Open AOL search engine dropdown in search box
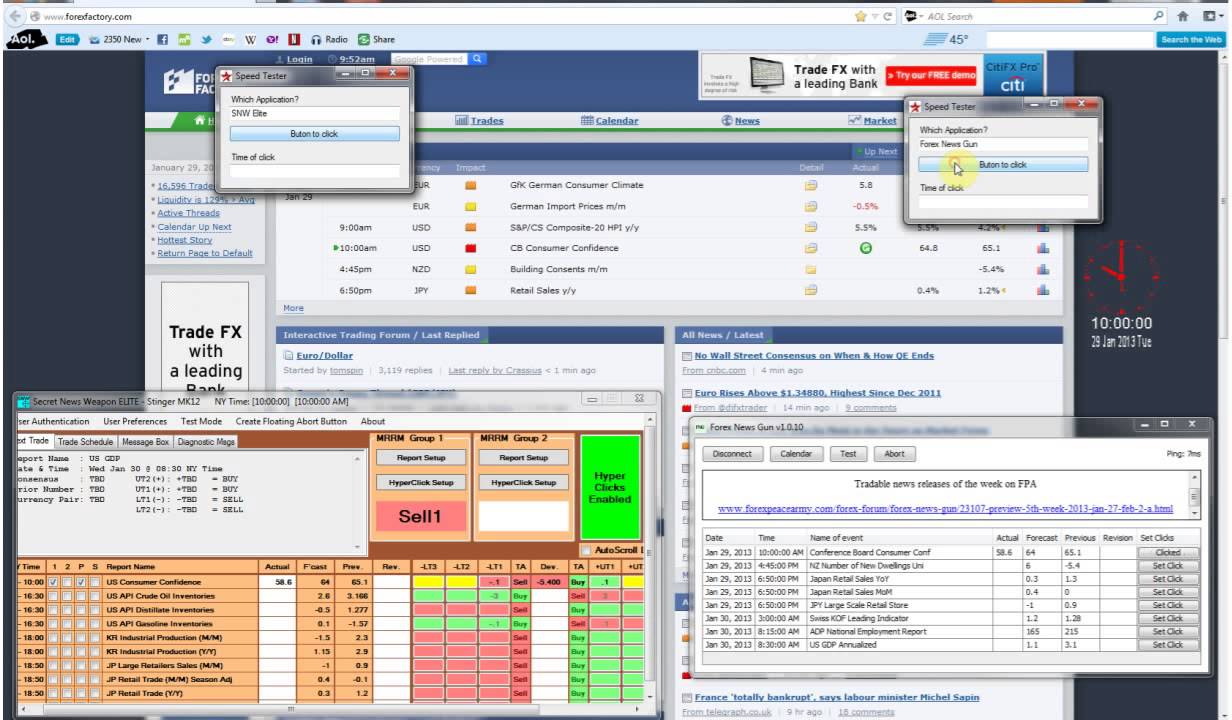 923,16
